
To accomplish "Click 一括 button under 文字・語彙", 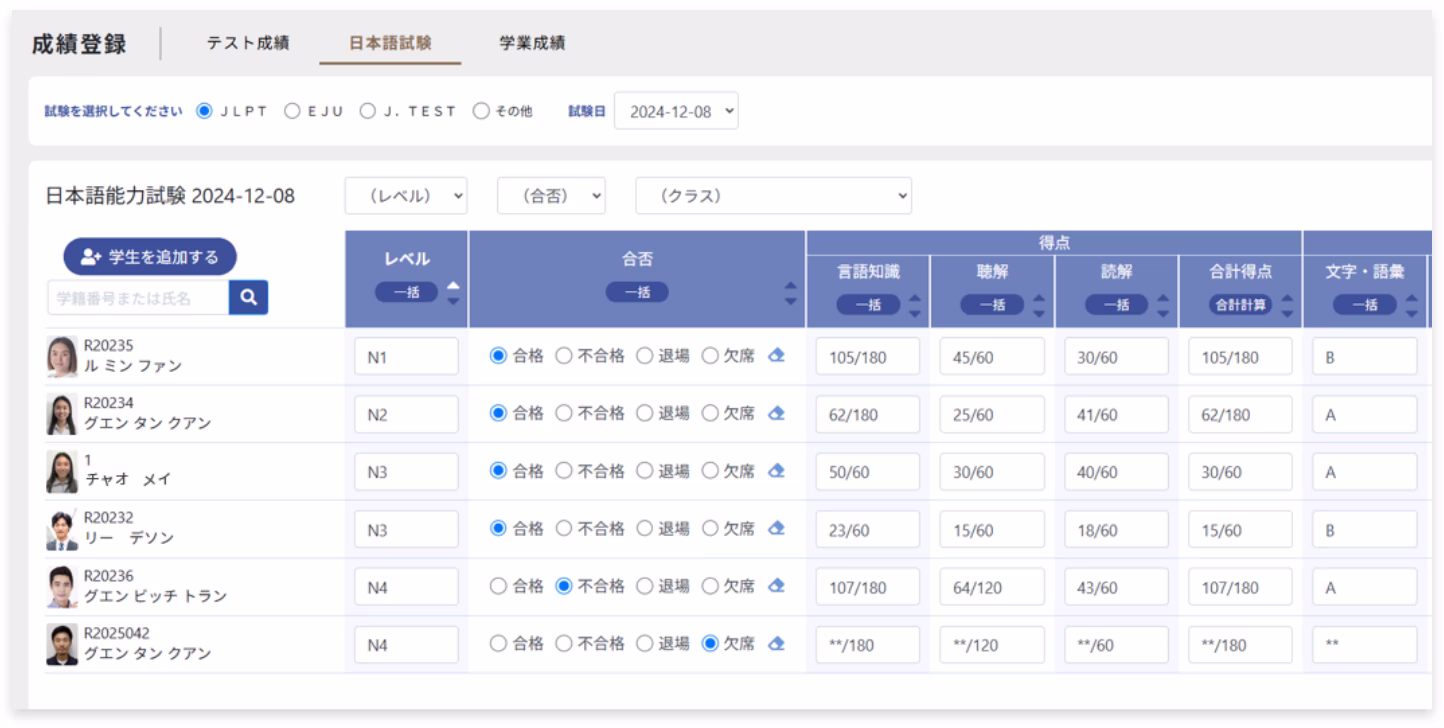I will click(x=1365, y=306).
